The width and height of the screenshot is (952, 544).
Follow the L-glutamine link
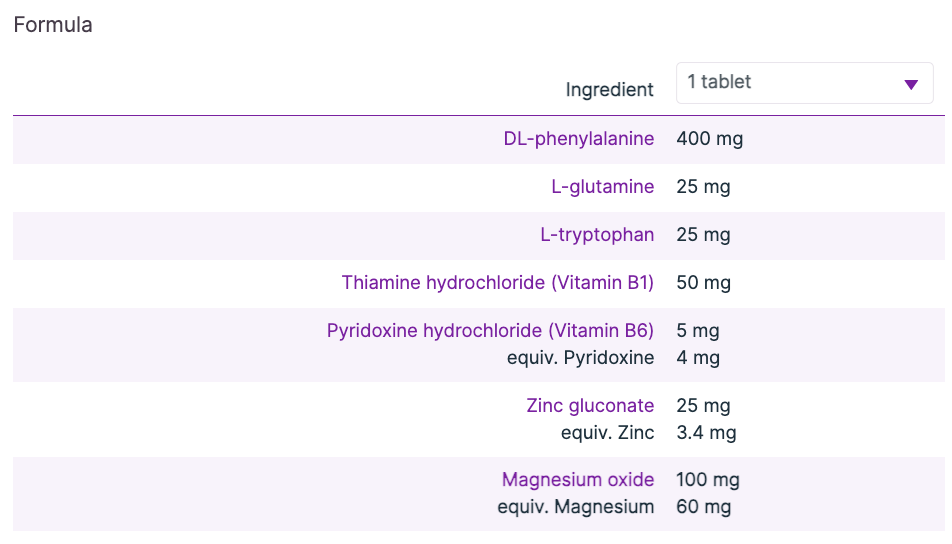tap(602, 187)
